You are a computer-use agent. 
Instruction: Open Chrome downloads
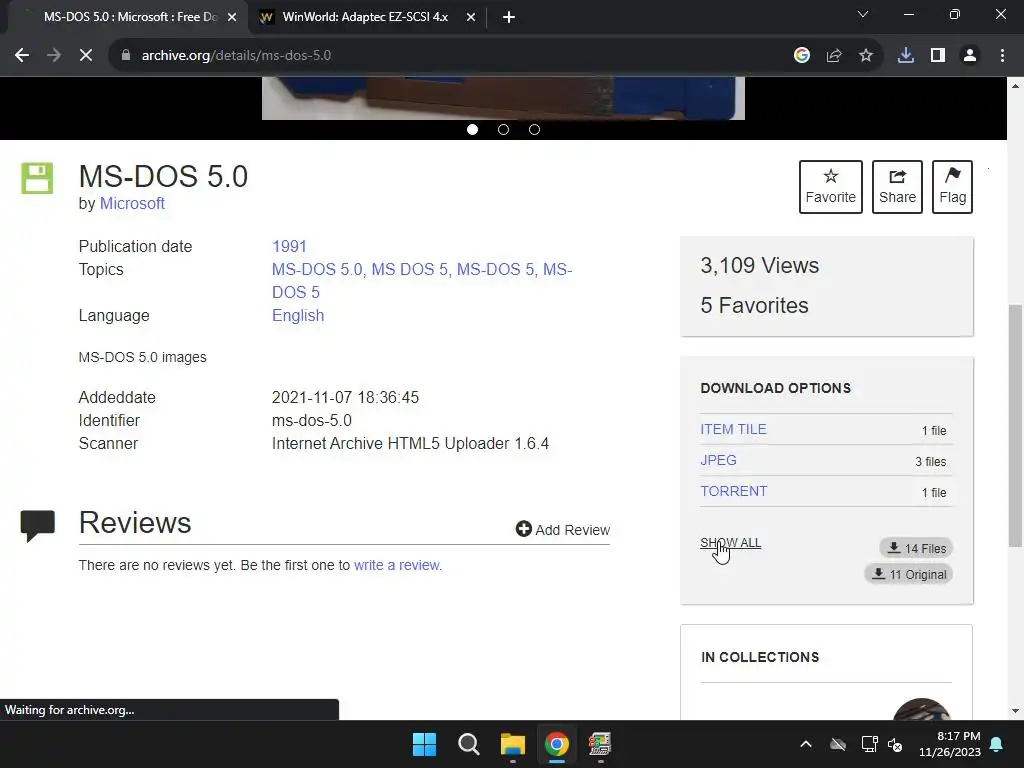coord(906,56)
